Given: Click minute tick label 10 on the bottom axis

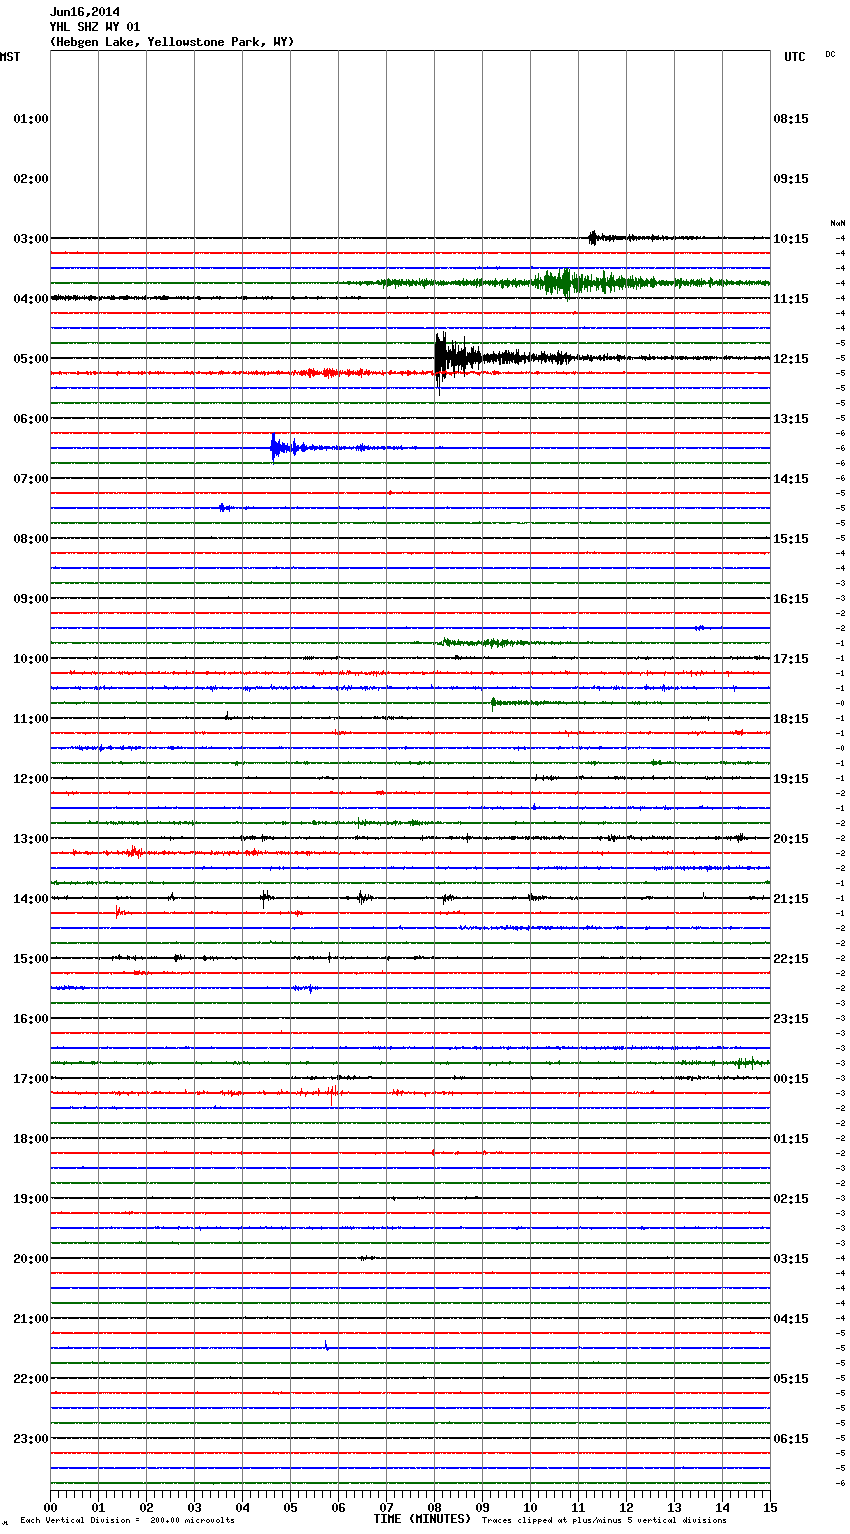Looking at the screenshot, I should (x=530, y=1507).
